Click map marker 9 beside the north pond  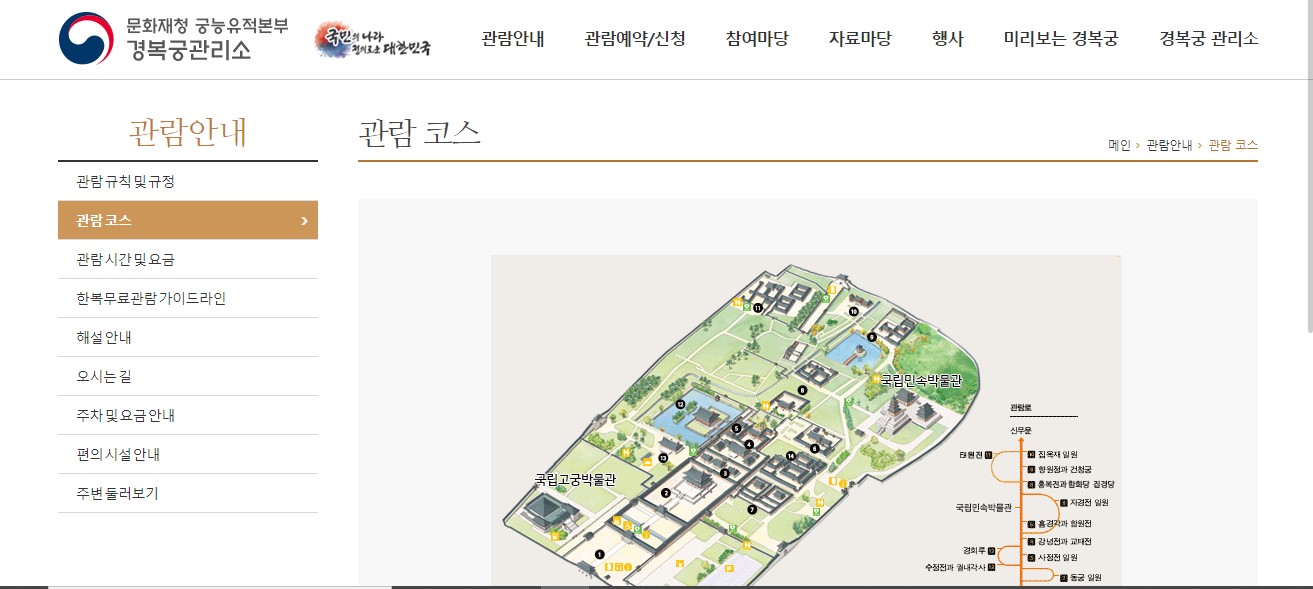pos(872,337)
